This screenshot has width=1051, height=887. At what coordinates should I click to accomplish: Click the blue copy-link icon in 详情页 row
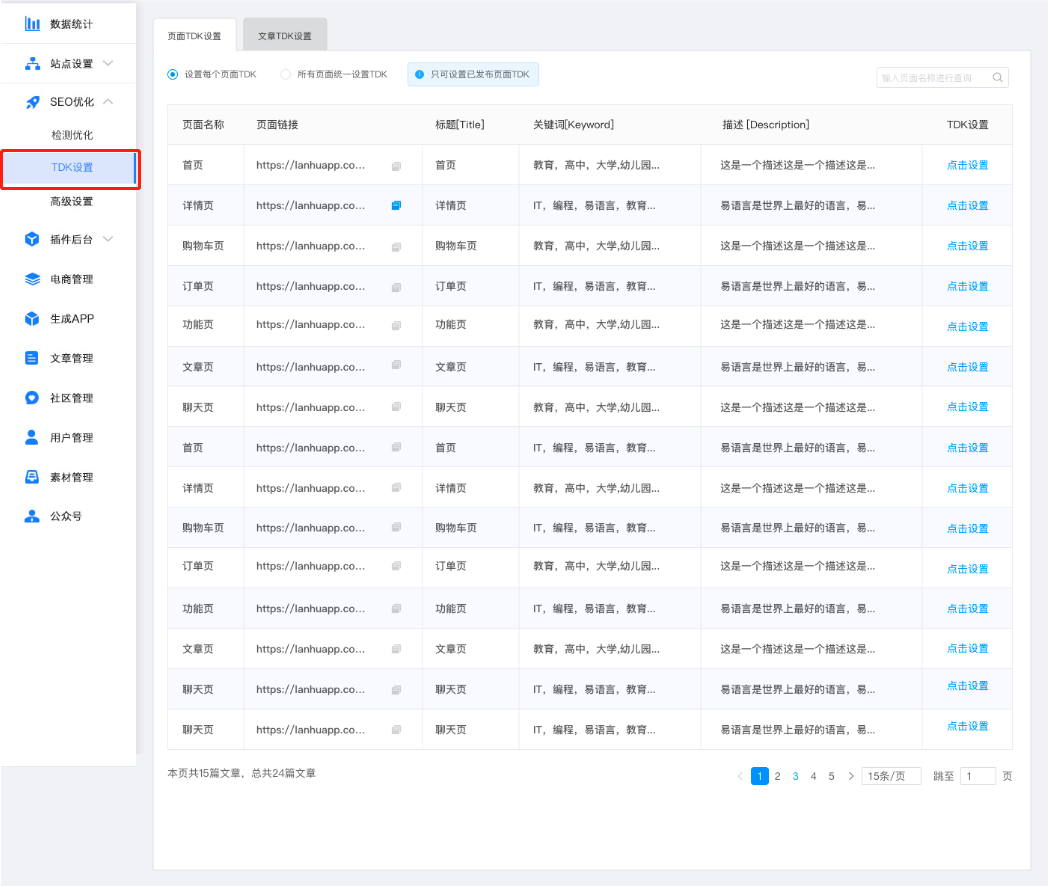pyautogui.click(x=396, y=206)
